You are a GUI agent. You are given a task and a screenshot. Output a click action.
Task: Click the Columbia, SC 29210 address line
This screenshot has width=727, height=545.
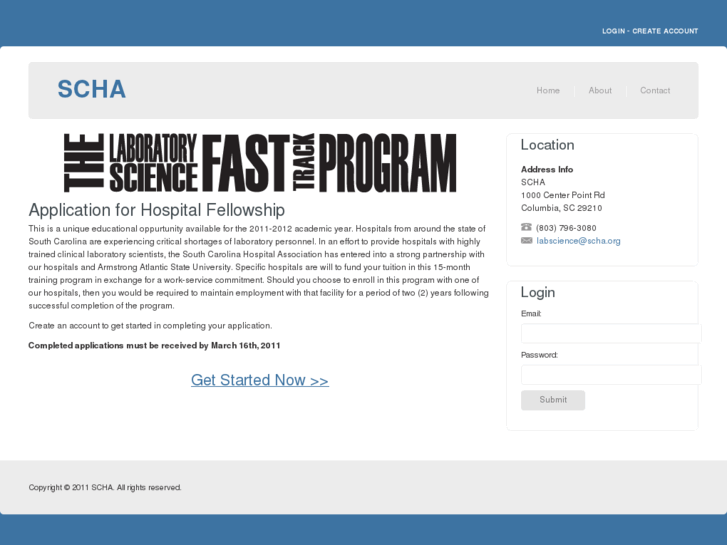tap(561, 208)
